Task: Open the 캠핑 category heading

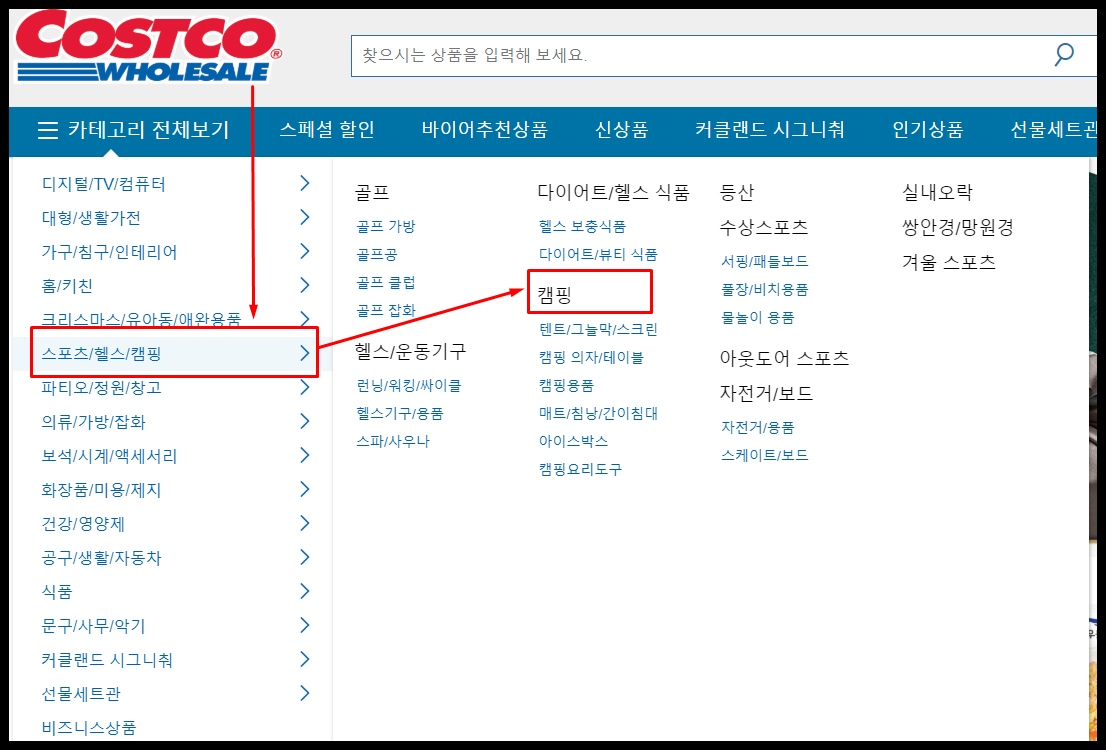Action: 554,294
